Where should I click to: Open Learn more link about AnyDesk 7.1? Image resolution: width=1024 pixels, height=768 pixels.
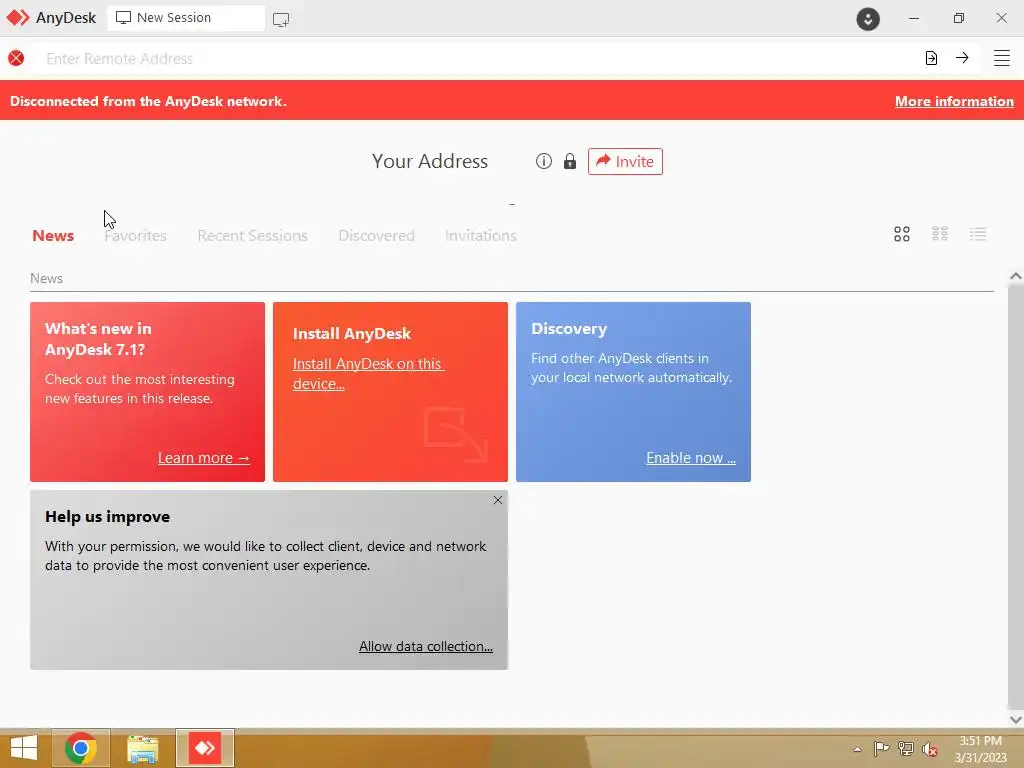coord(204,458)
